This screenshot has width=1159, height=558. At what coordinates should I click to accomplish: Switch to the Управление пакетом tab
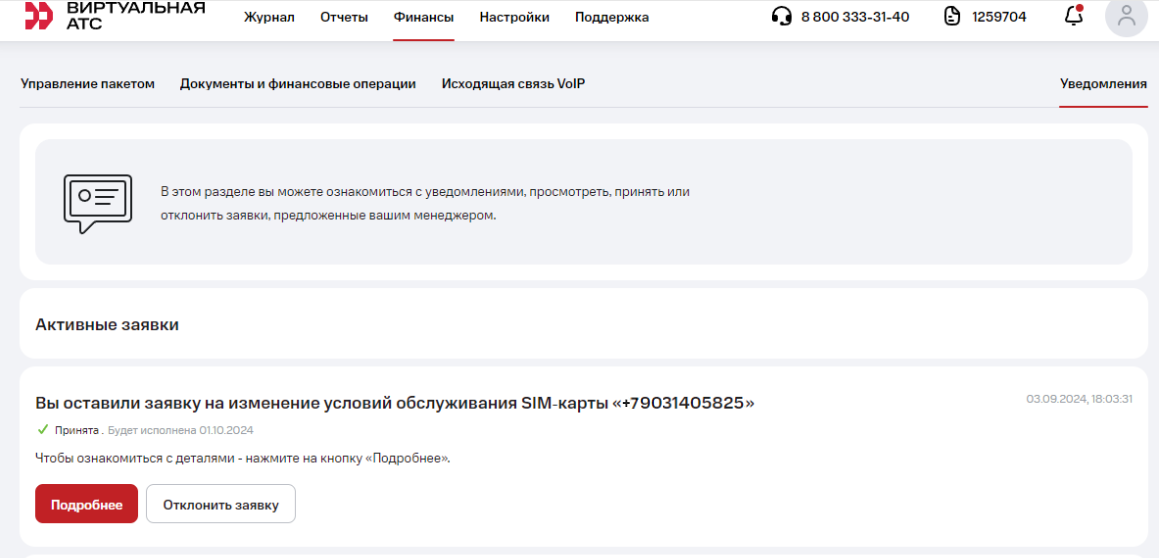[87, 84]
